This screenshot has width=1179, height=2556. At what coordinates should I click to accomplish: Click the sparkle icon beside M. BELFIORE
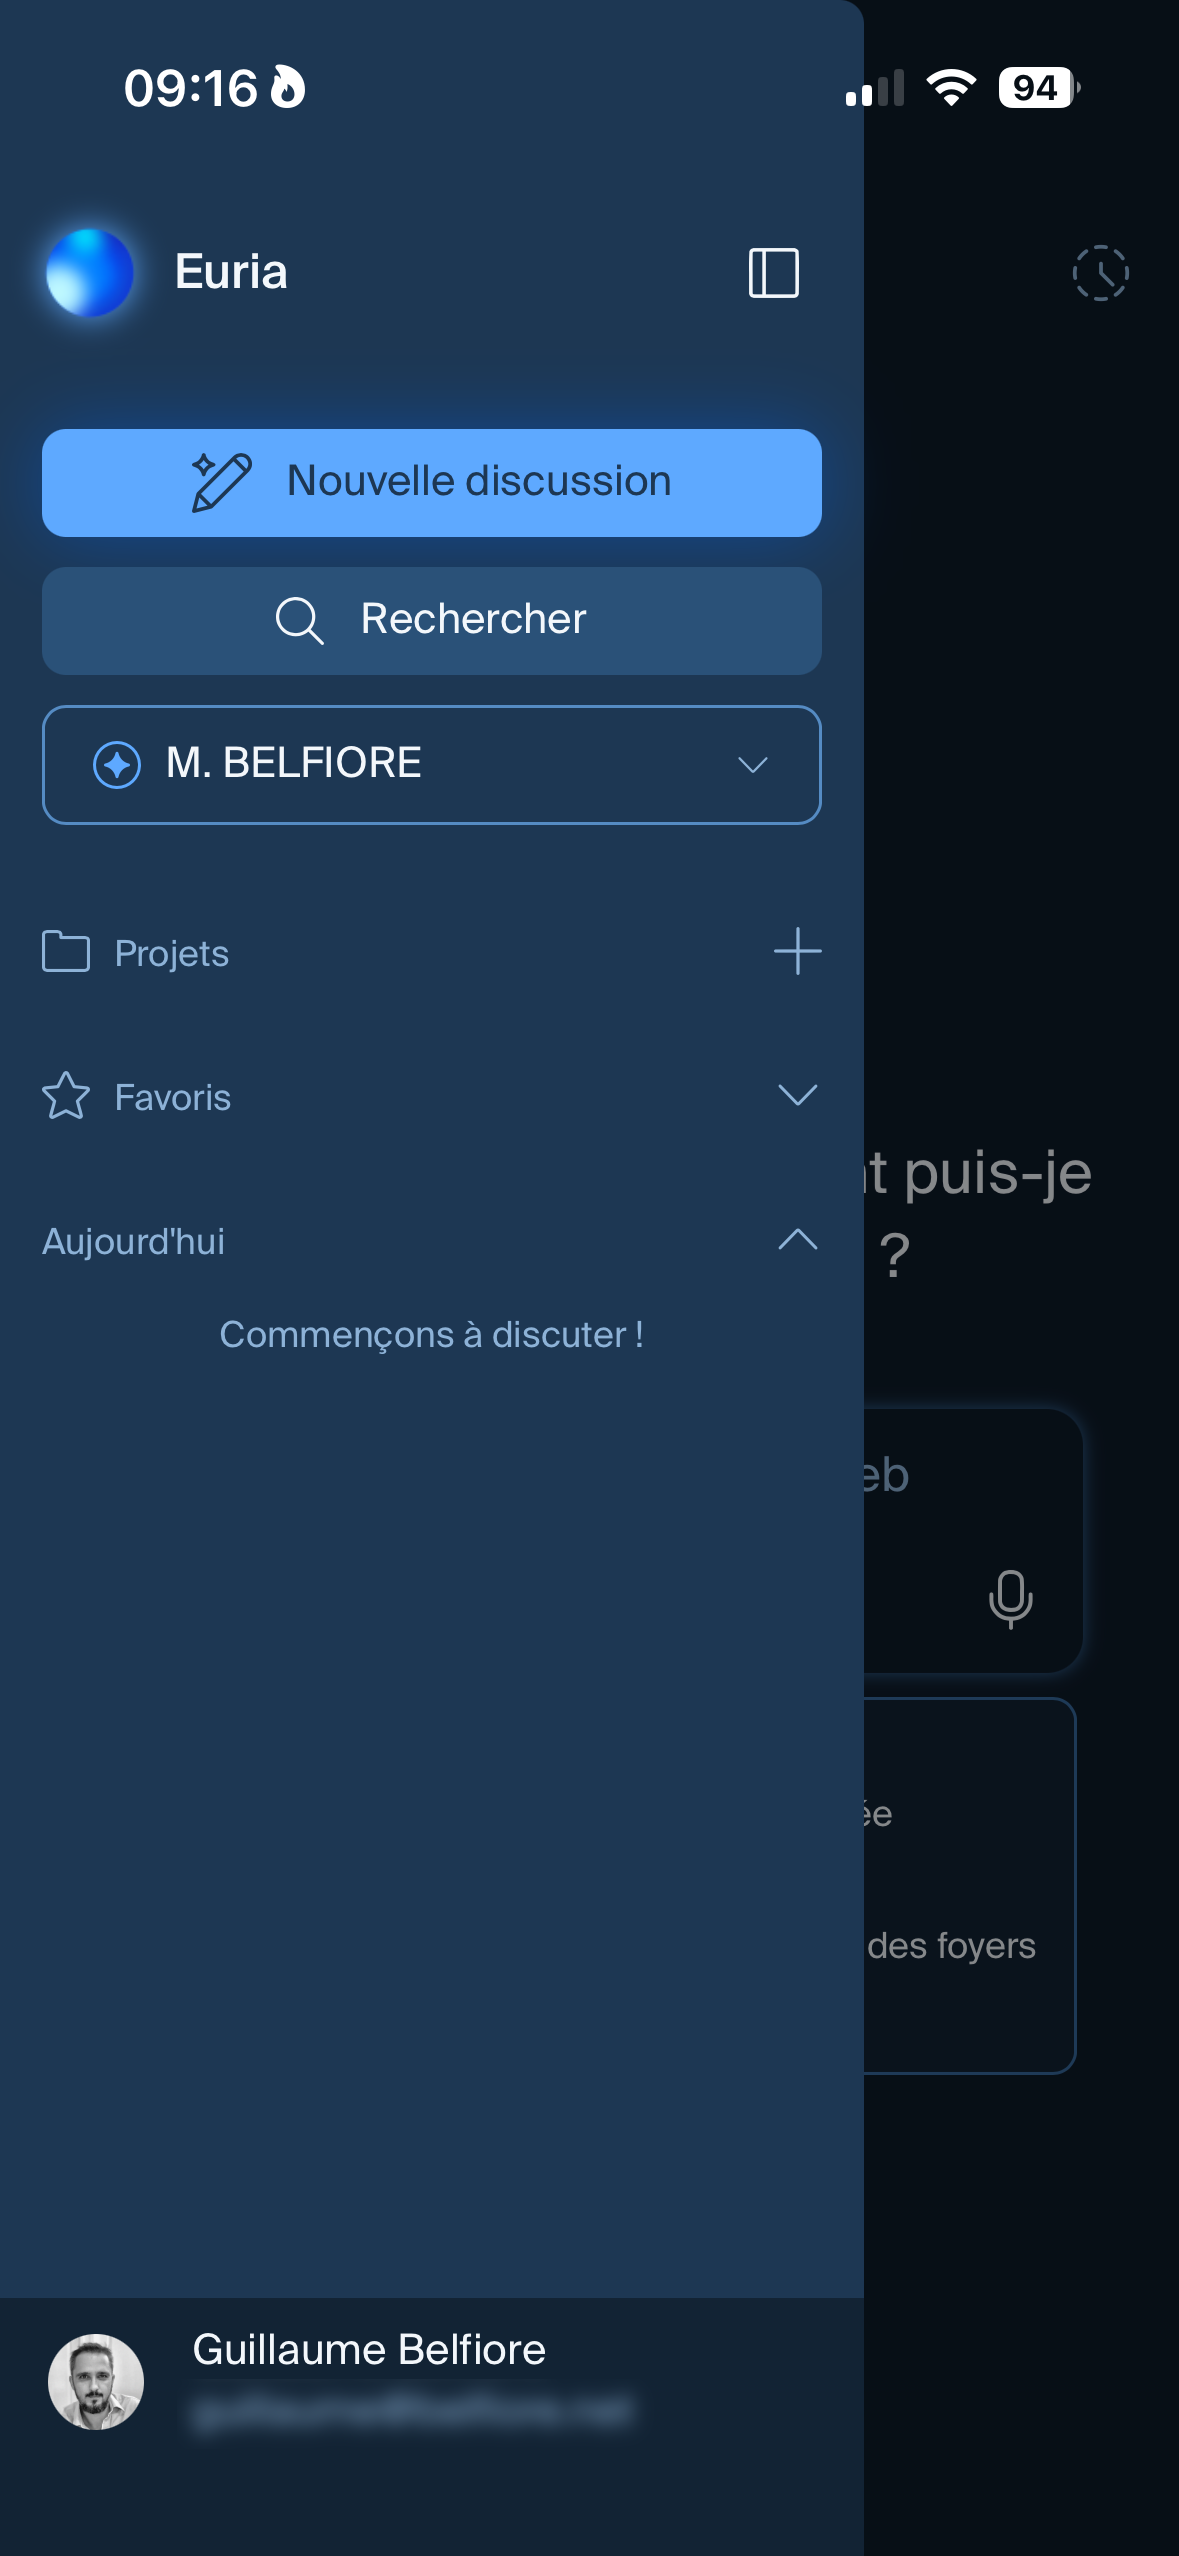pyautogui.click(x=117, y=765)
